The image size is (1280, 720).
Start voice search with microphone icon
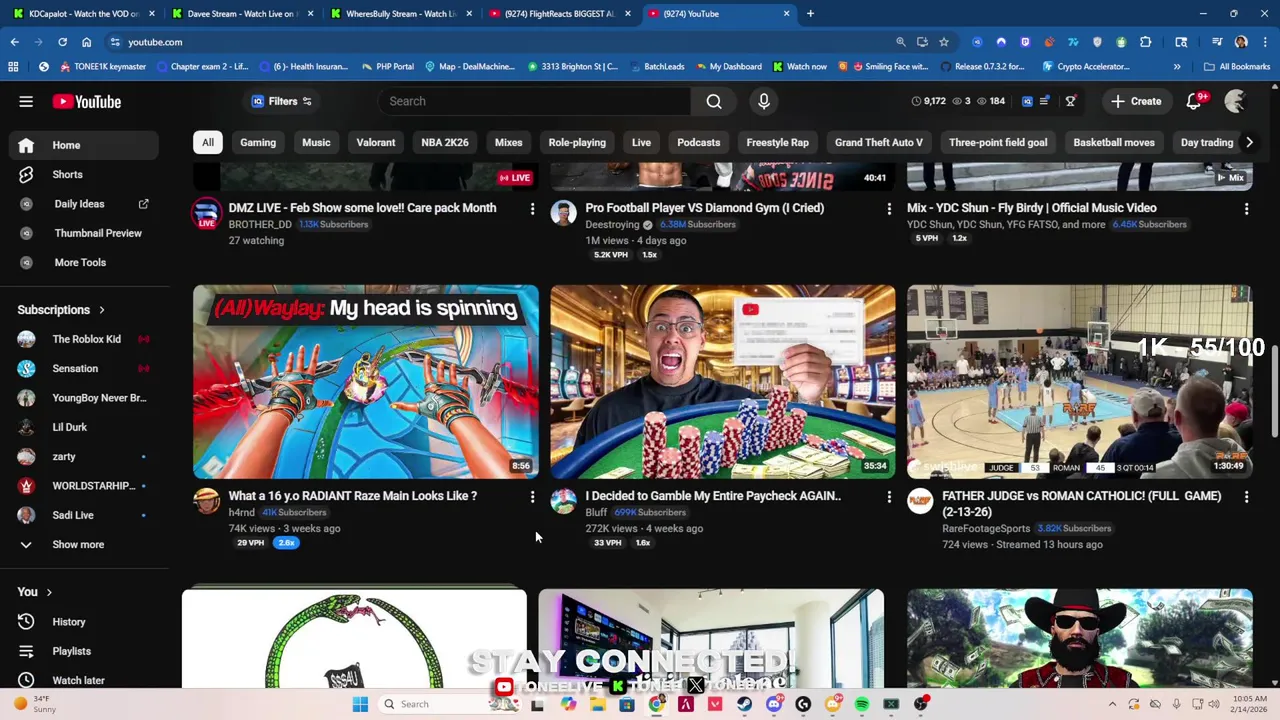pyautogui.click(x=764, y=101)
